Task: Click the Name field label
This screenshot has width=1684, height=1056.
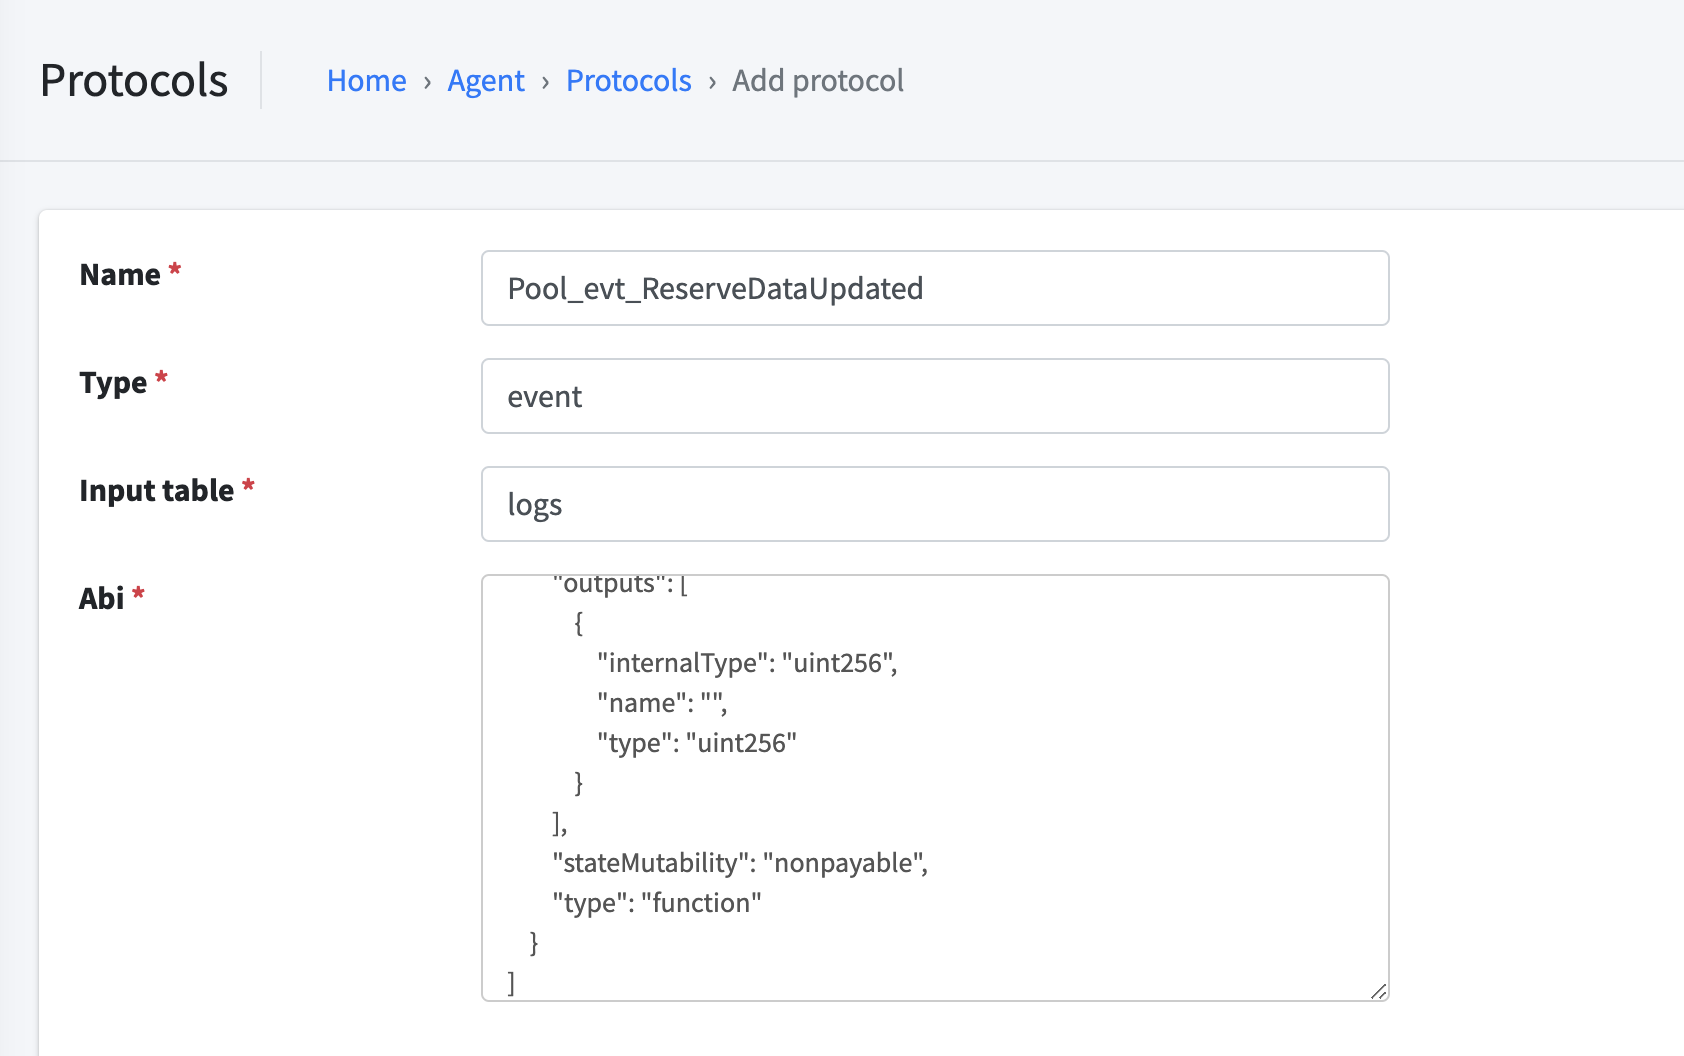Action: pos(120,275)
